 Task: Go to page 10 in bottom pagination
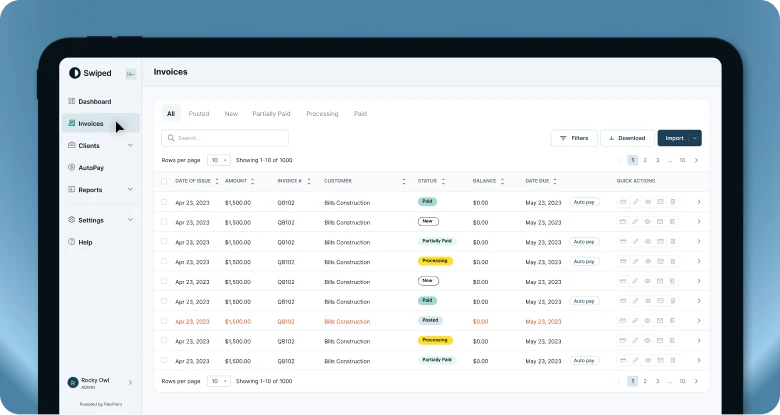click(682, 381)
